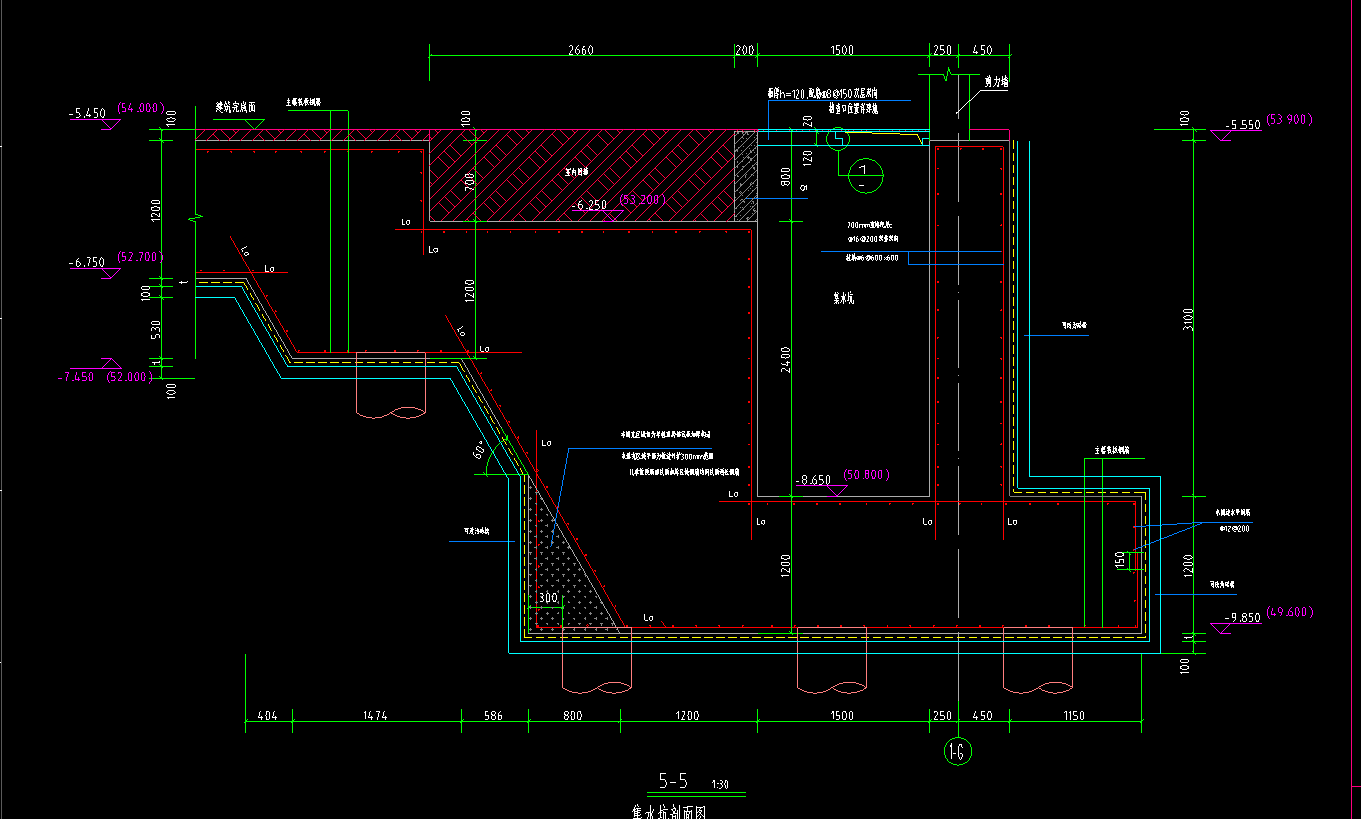
Task: Click the 1-G axis bubble
Action: tap(958, 751)
